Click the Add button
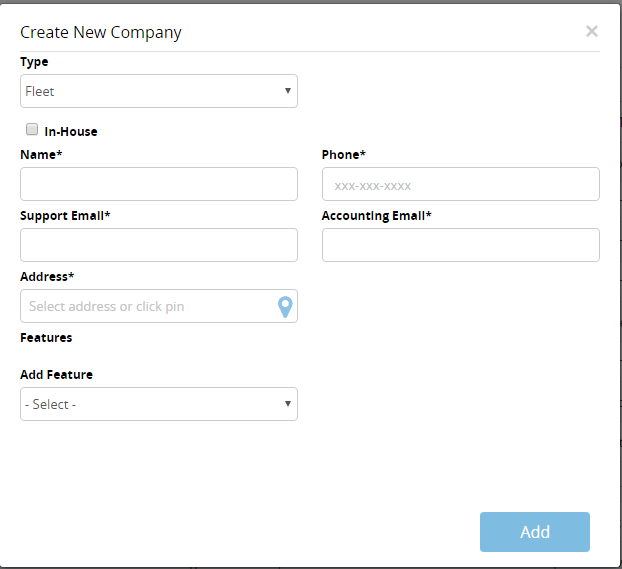 (x=535, y=532)
